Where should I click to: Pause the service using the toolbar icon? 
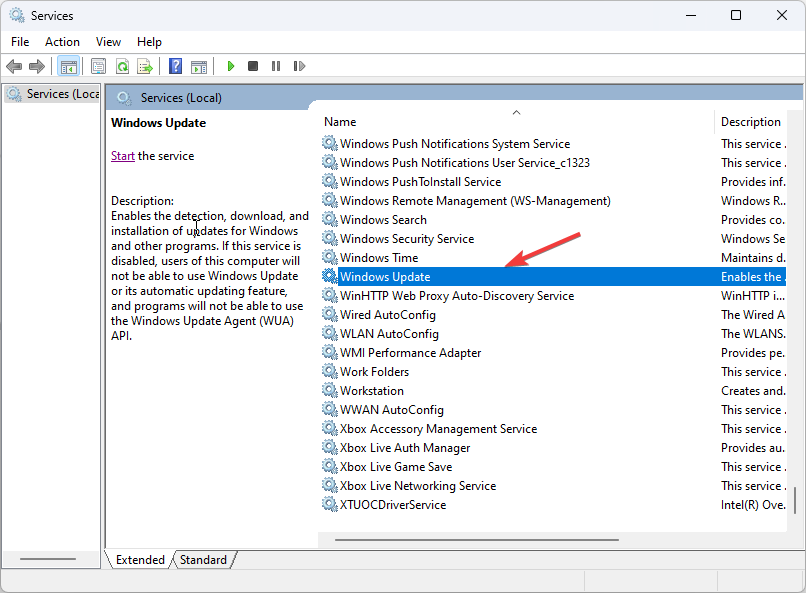point(276,66)
